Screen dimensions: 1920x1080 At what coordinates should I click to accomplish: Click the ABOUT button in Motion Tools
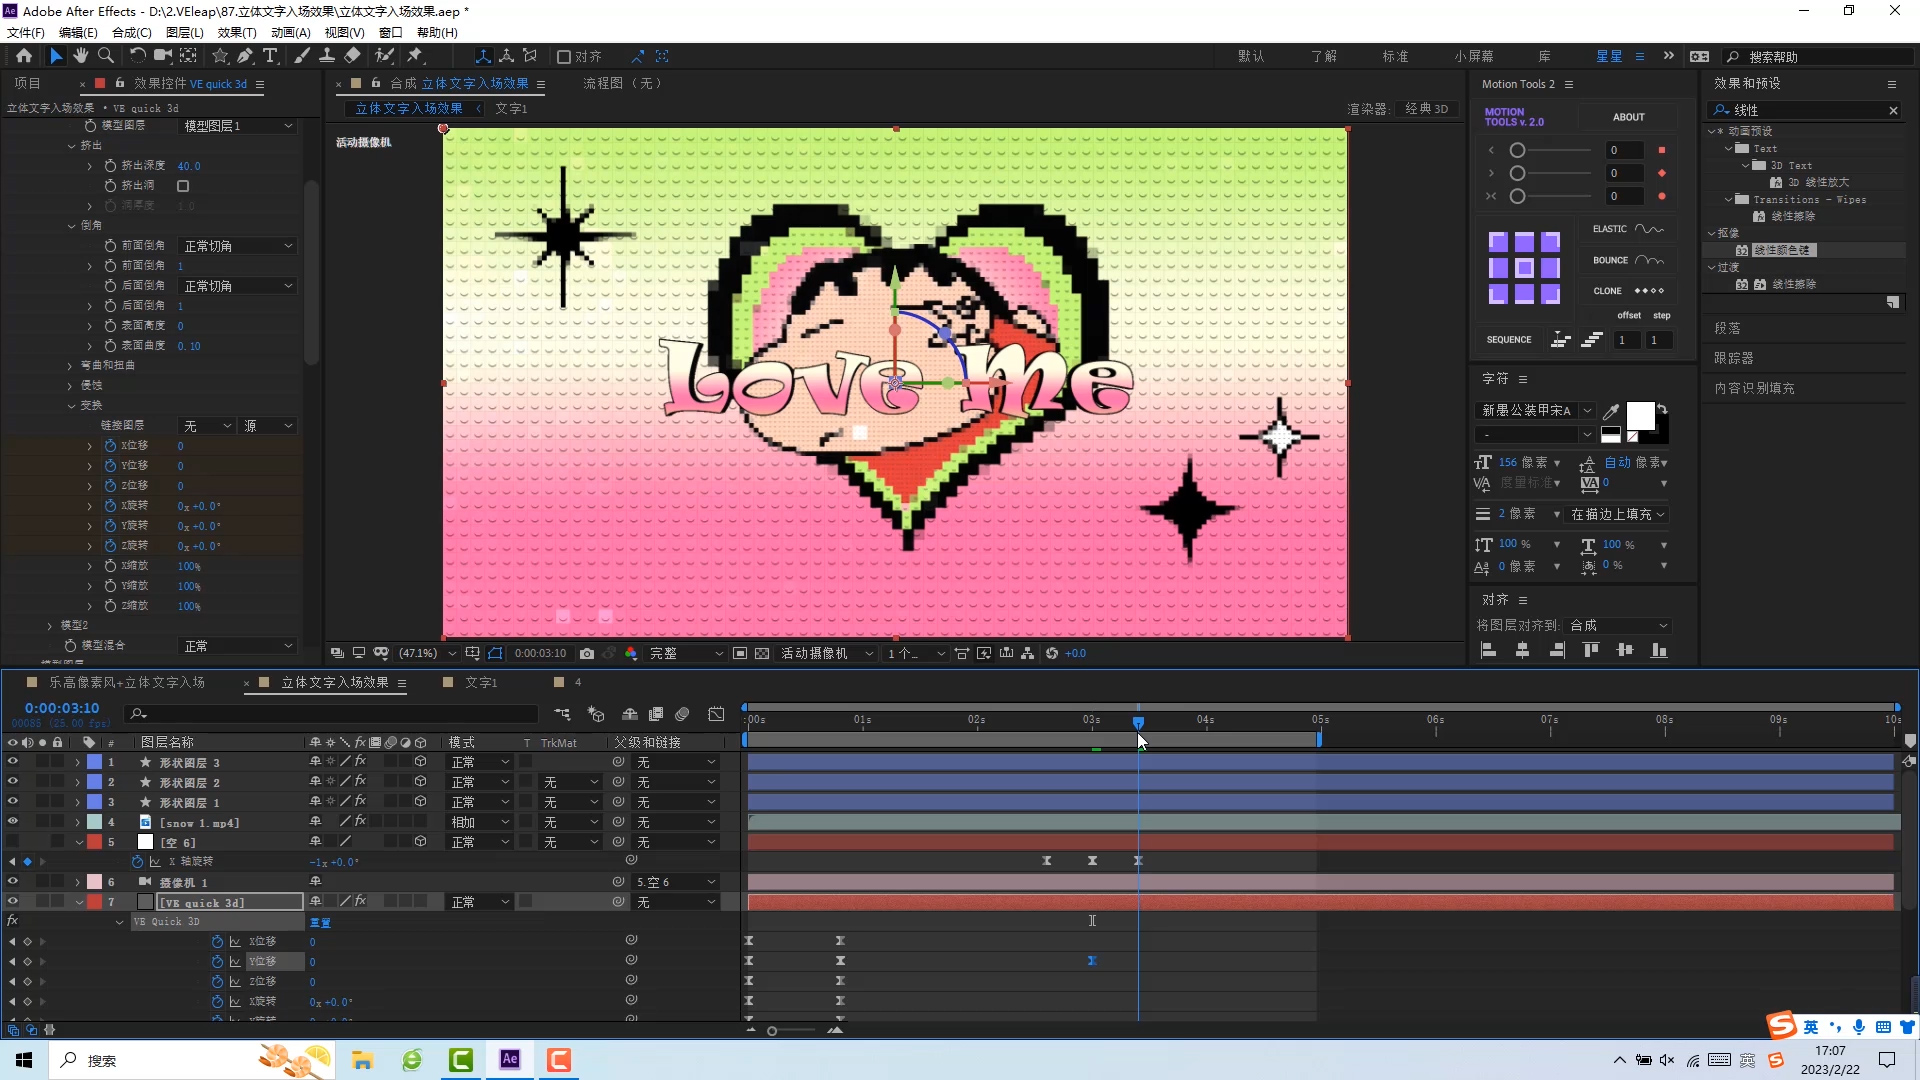(1628, 117)
